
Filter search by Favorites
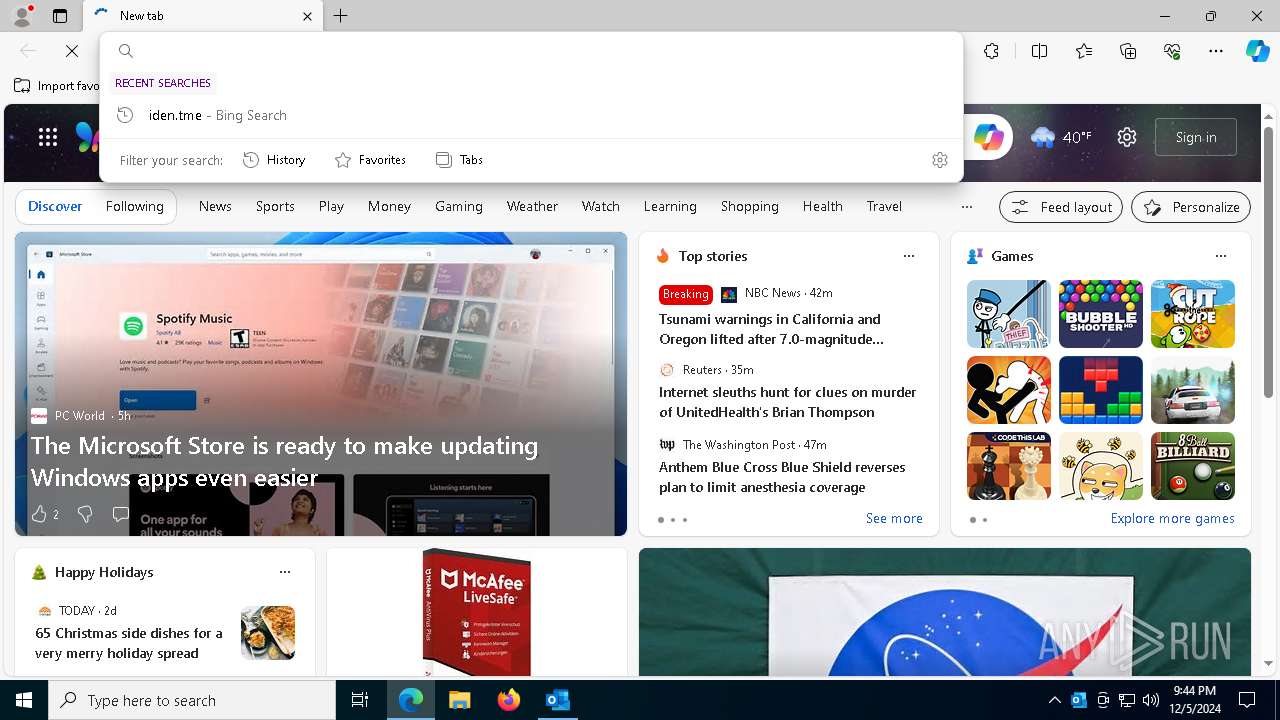pos(370,160)
